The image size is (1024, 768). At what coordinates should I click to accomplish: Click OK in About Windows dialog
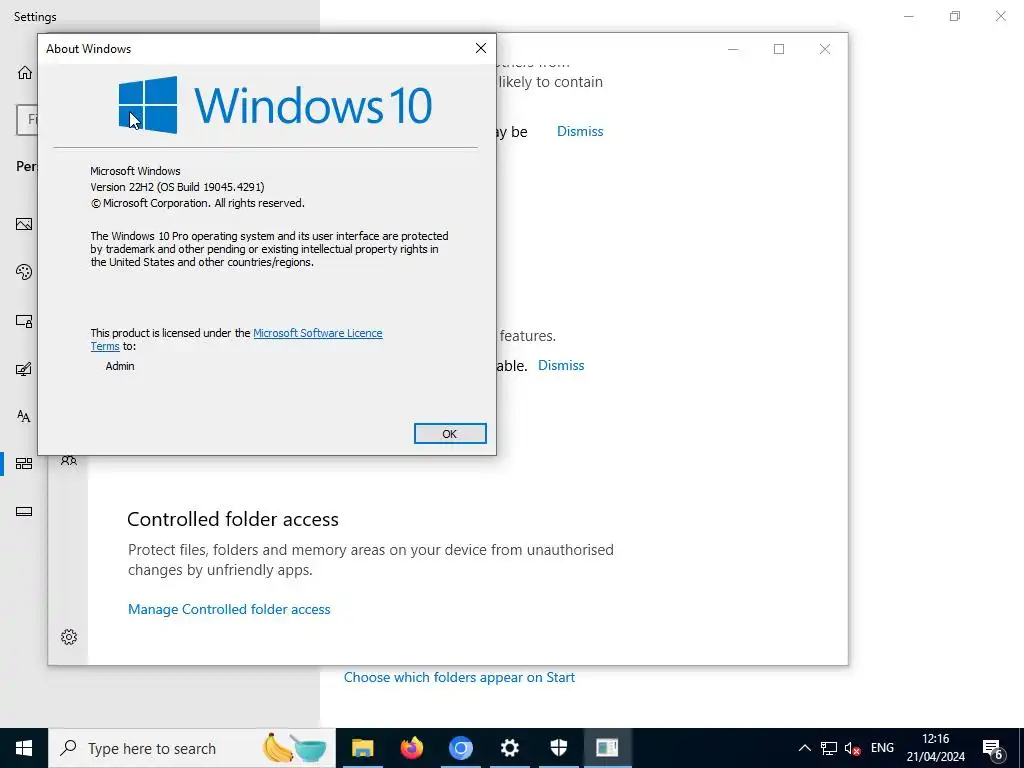click(x=450, y=434)
